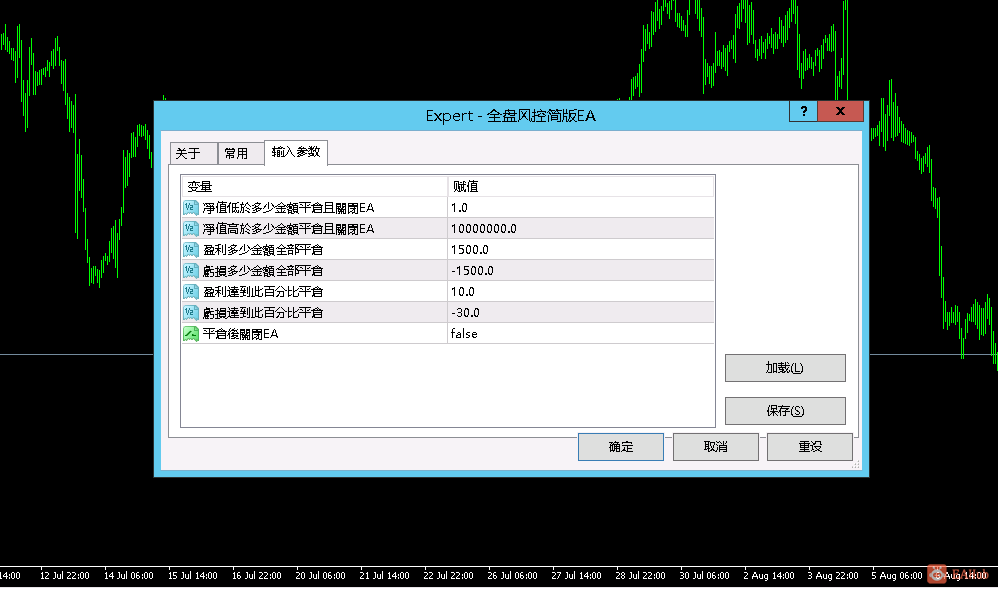Select the value 10000000.0 cell
Screen dimensions: 998x589
click(x=580, y=229)
